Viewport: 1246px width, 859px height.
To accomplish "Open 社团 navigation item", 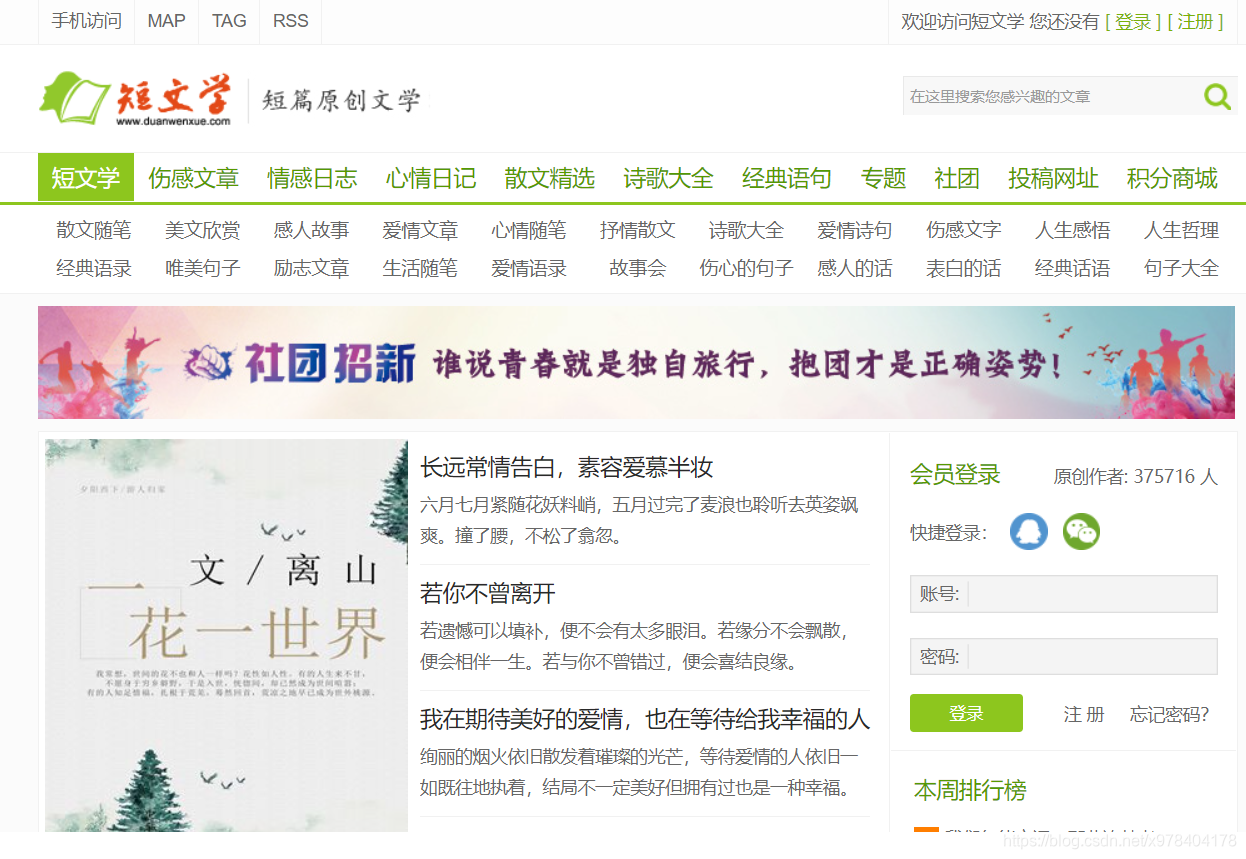I will click(957, 178).
